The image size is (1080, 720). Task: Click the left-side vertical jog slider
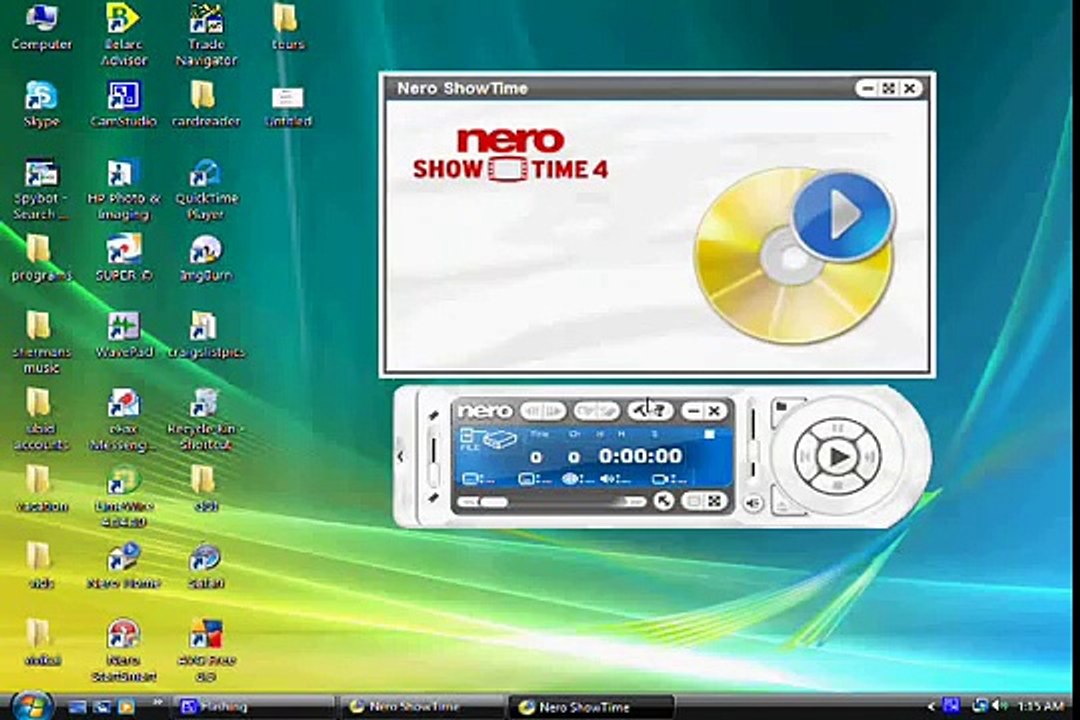[433, 456]
